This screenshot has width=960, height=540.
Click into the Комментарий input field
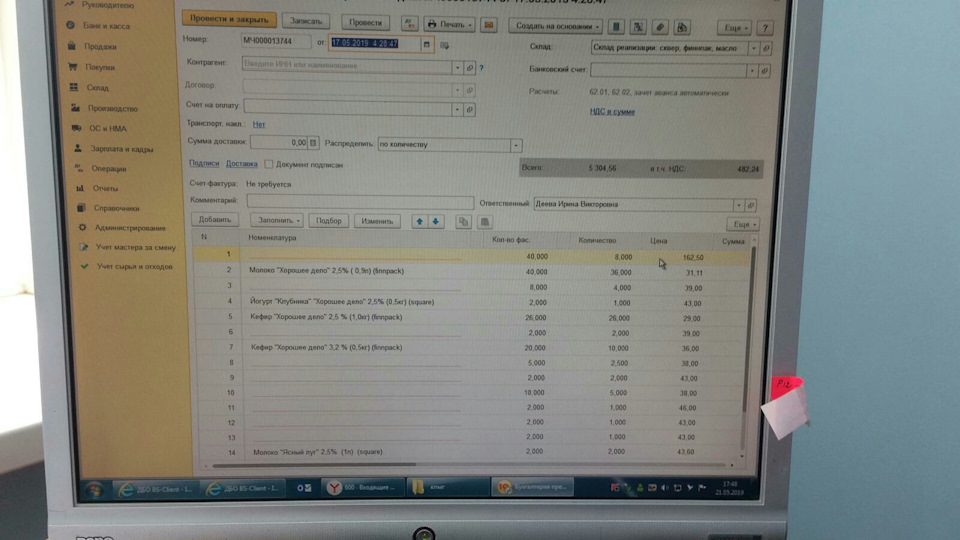coord(360,201)
